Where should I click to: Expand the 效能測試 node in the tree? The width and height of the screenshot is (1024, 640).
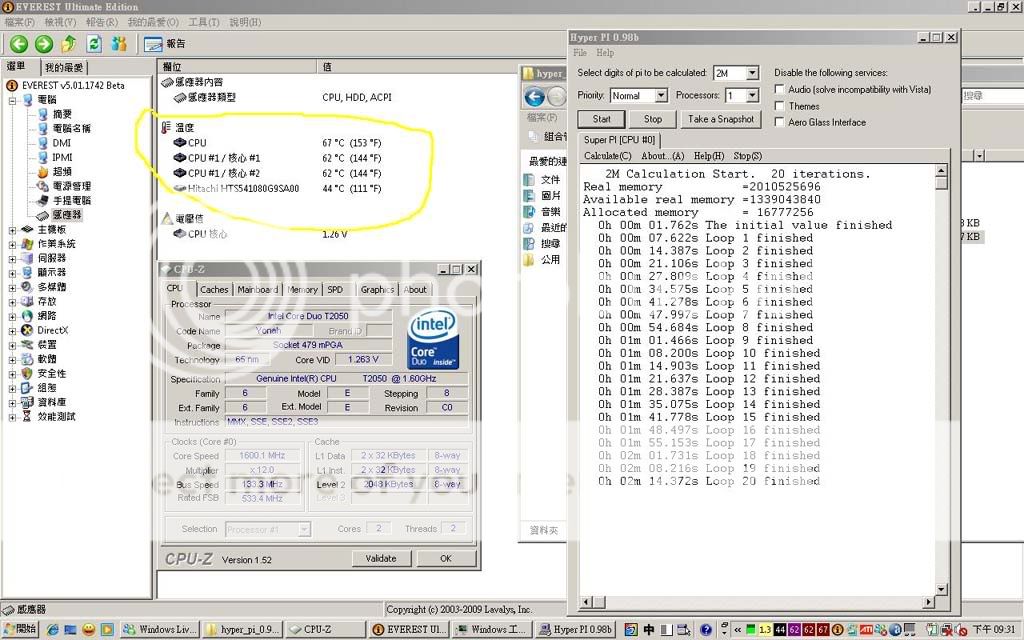pyautogui.click(x=12, y=417)
